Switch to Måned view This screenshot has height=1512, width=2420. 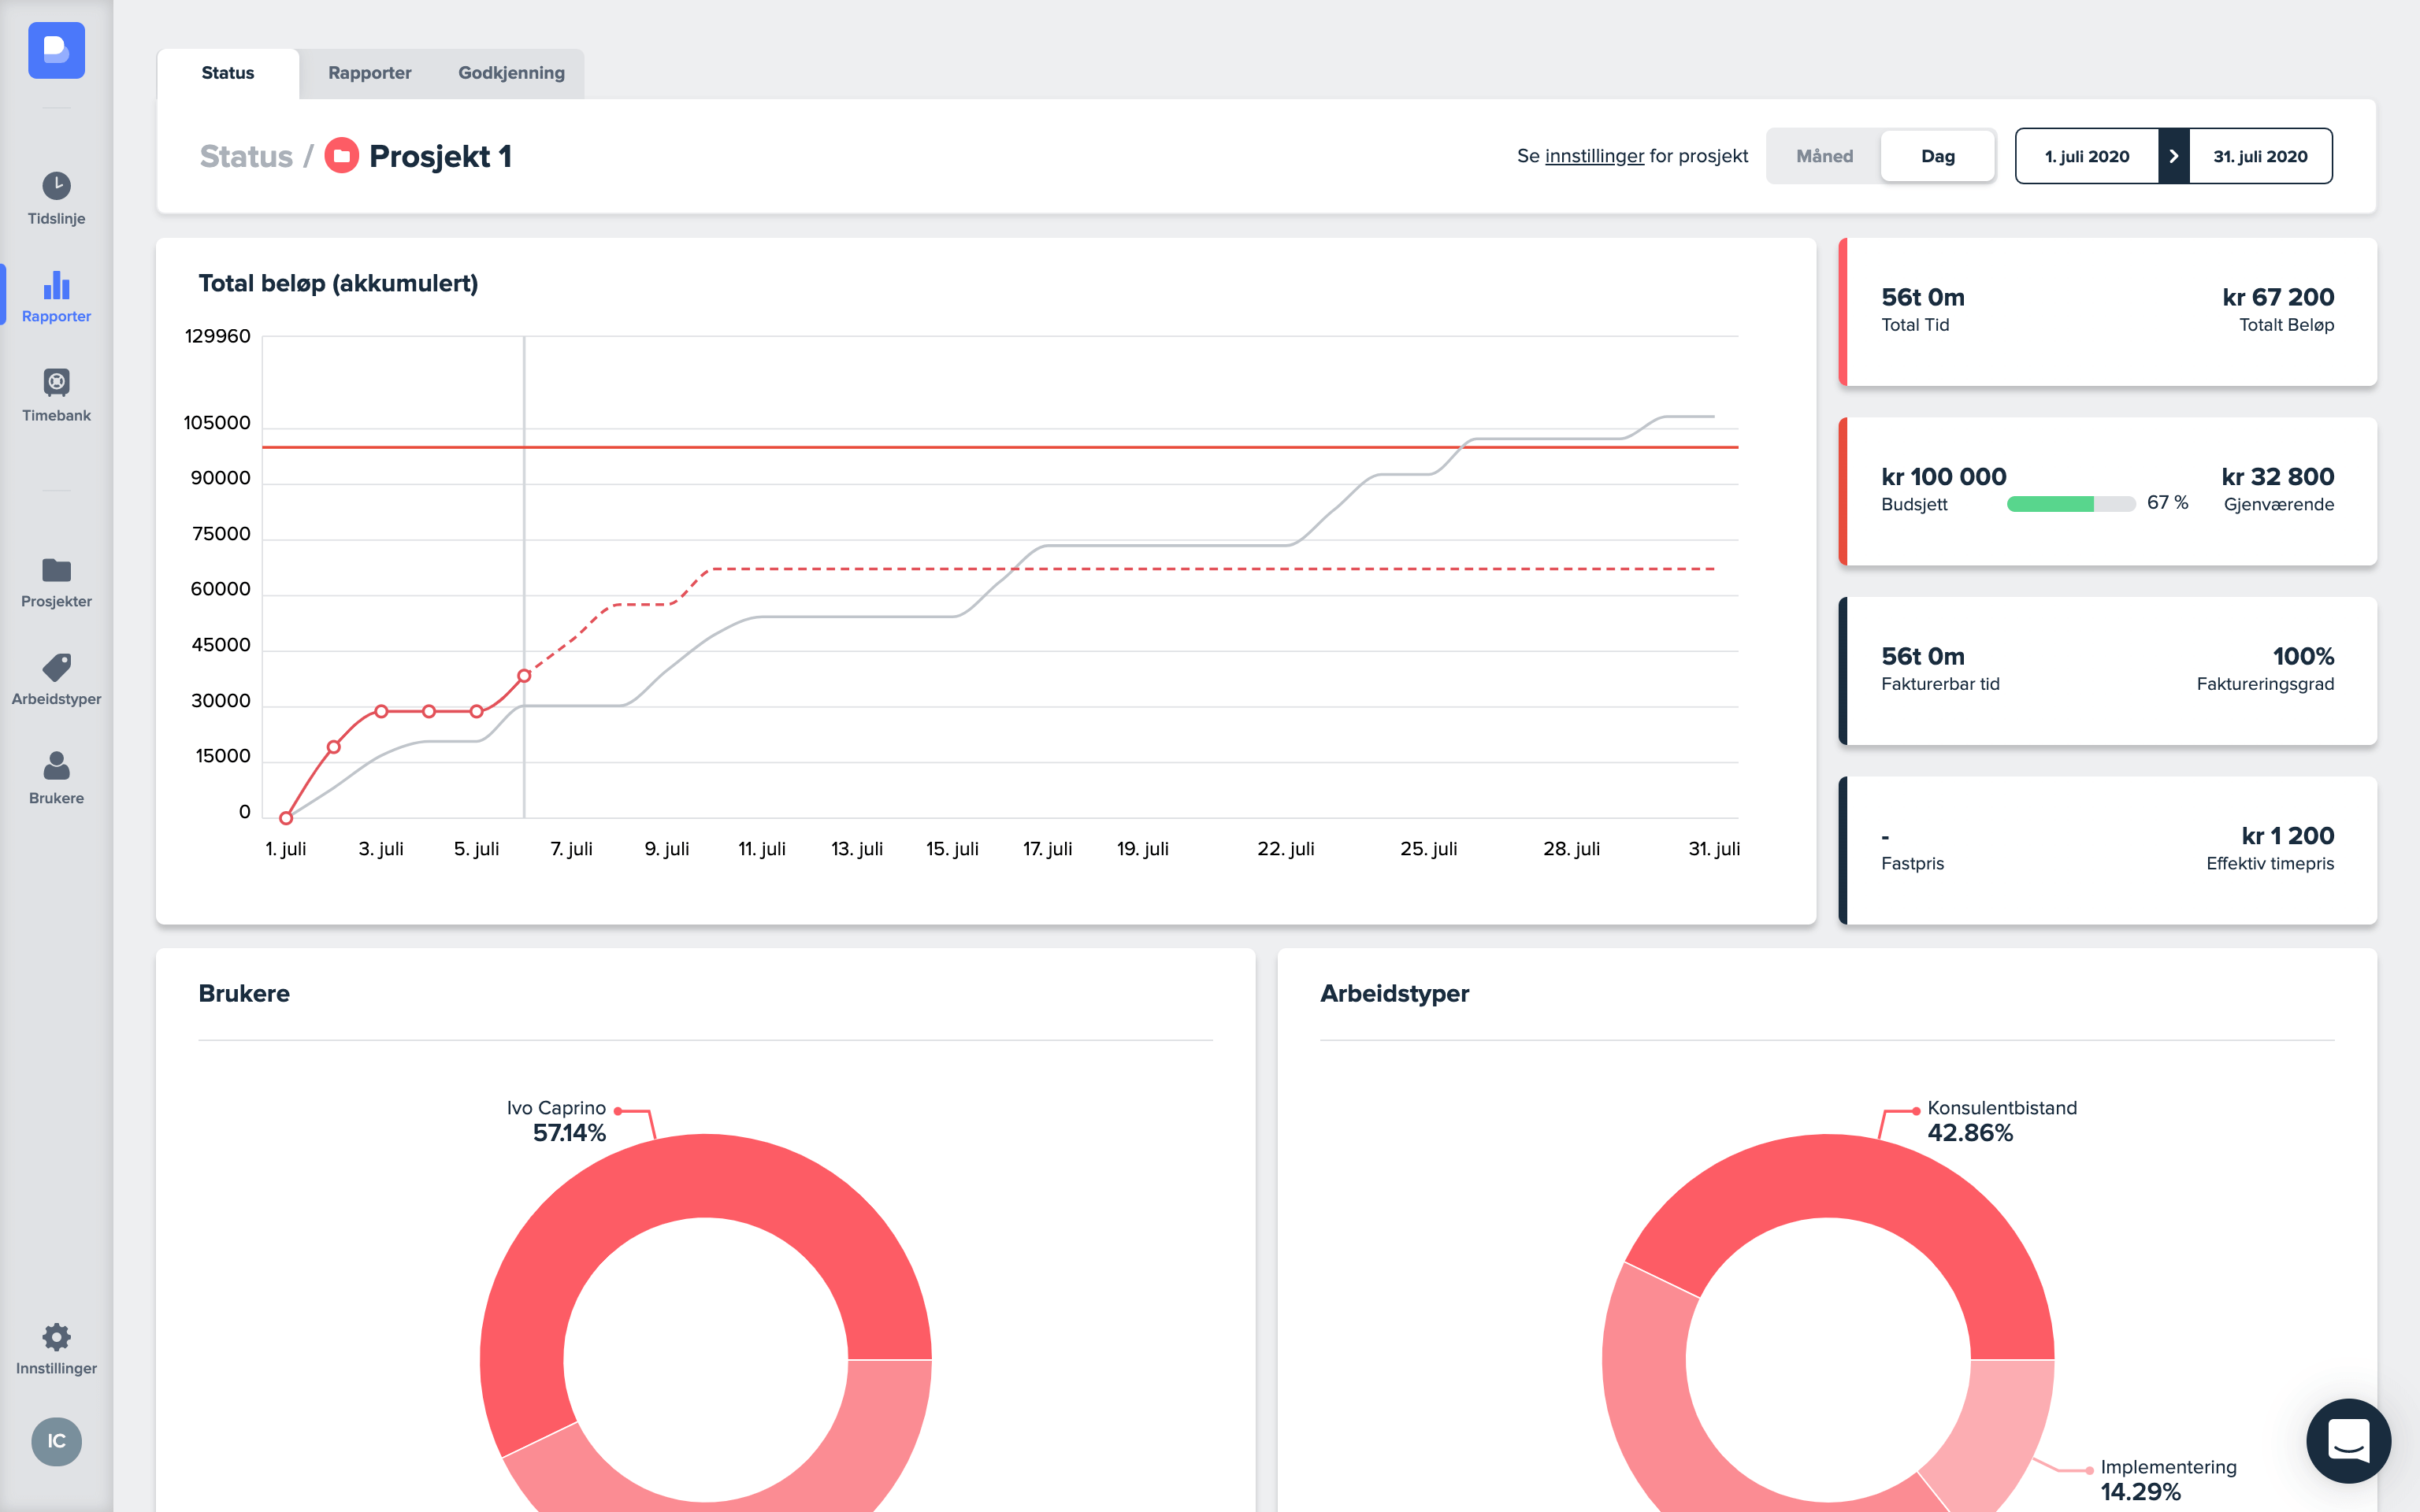point(1824,156)
